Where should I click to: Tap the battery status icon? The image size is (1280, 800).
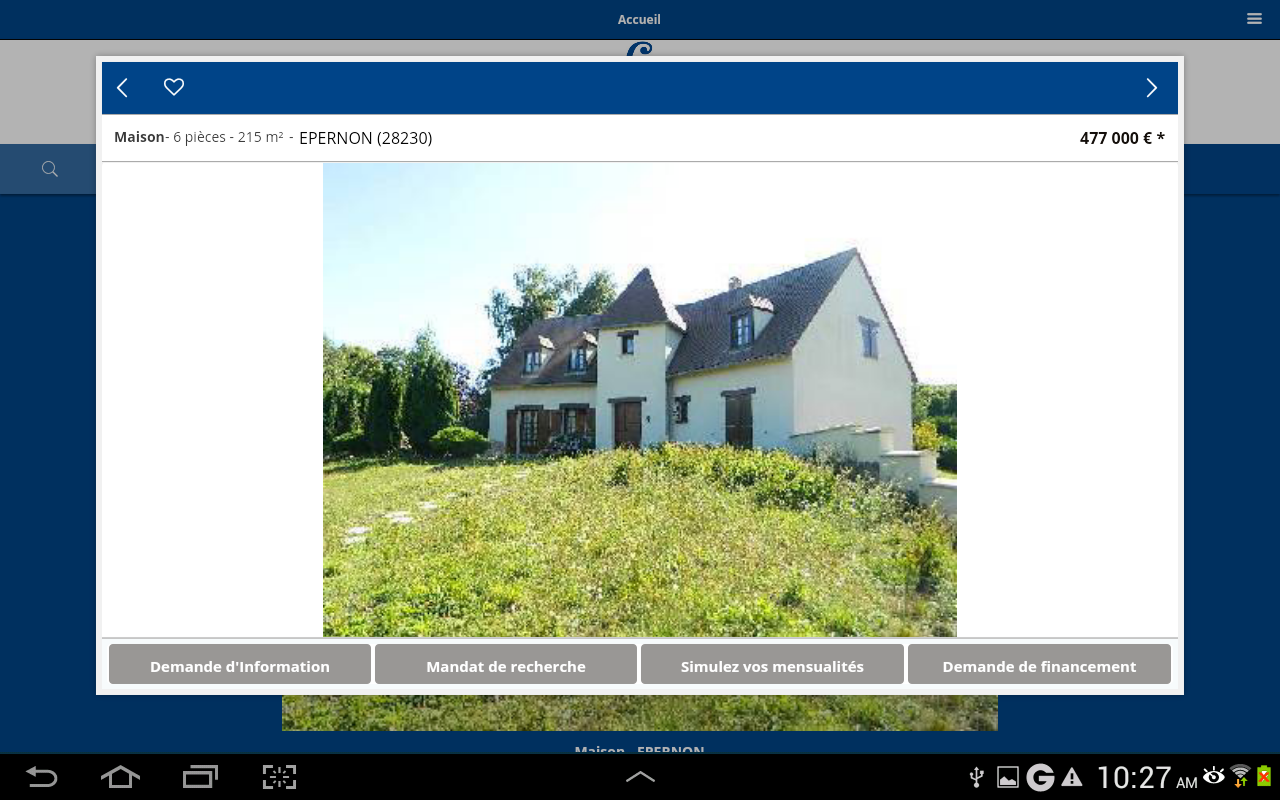click(x=1264, y=776)
